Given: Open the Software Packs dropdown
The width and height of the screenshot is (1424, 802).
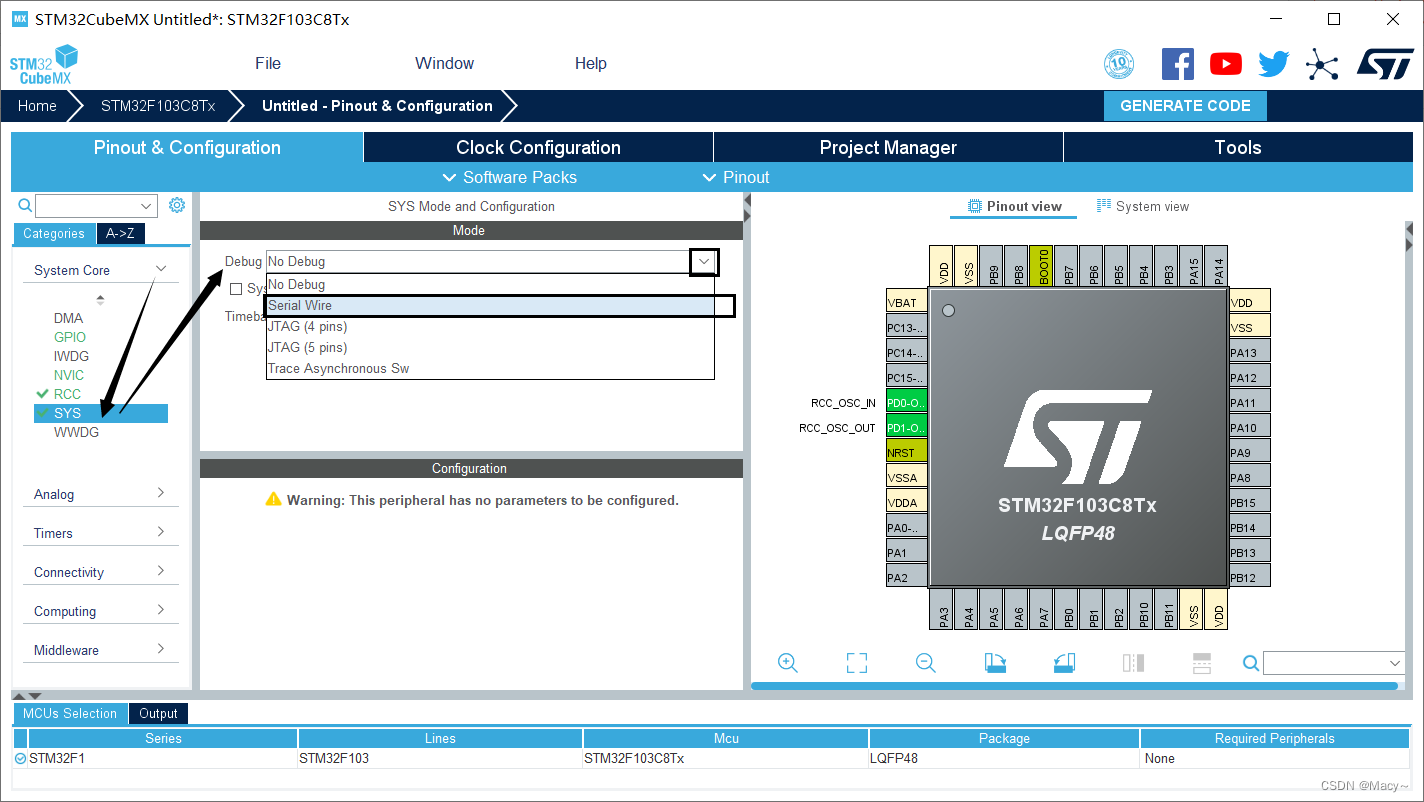Looking at the screenshot, I should pos(509,177).
